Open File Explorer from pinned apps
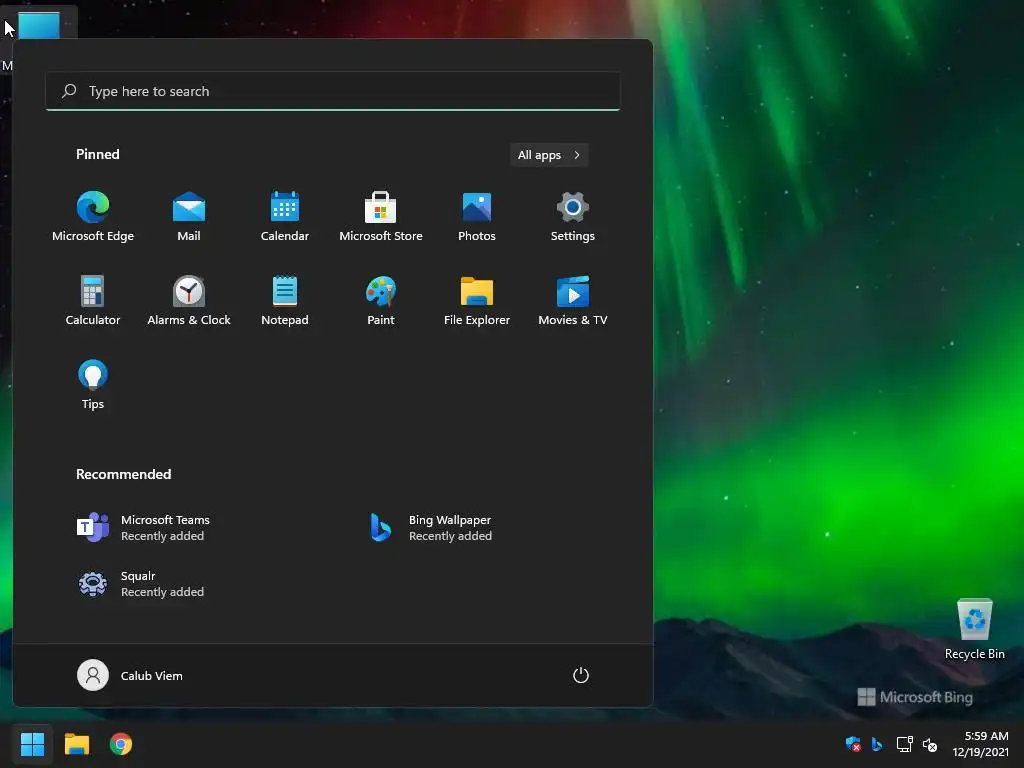Image resolution: width=1024 pixels, height=768 pixels. (477, 300)
